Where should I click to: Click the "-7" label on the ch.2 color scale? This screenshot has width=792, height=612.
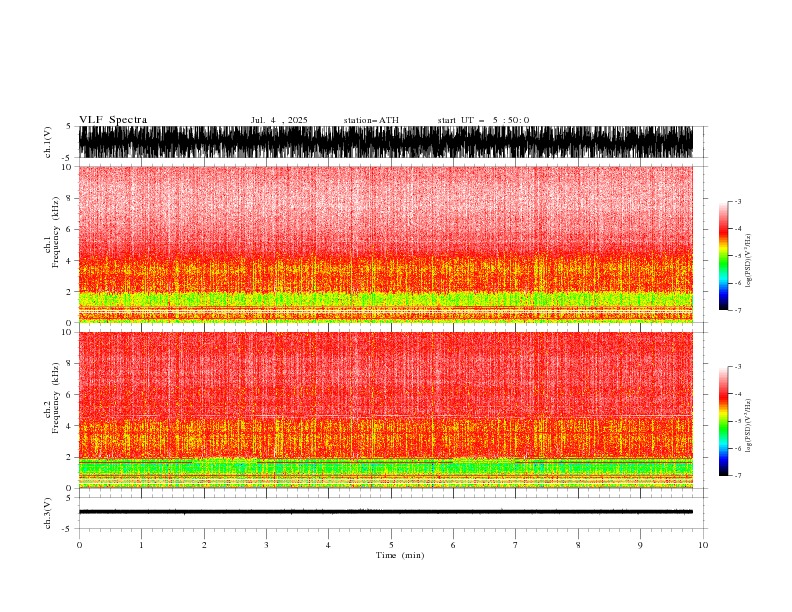tap(737, 476)
